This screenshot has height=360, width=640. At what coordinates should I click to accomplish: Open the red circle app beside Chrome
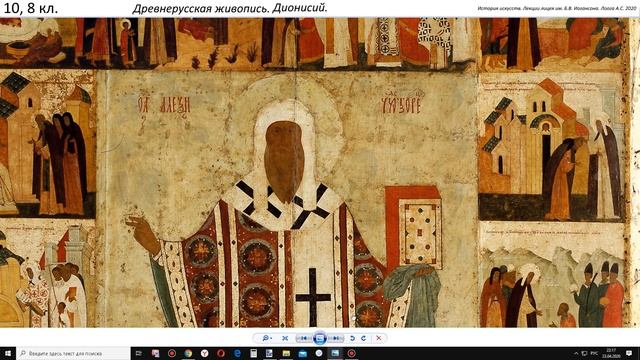[x=172, y=353]
